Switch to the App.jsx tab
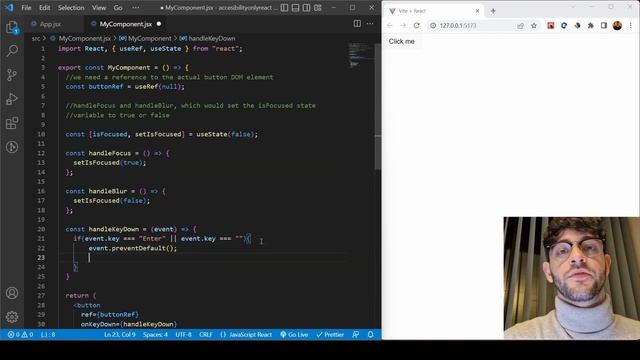 pos(50,24)
